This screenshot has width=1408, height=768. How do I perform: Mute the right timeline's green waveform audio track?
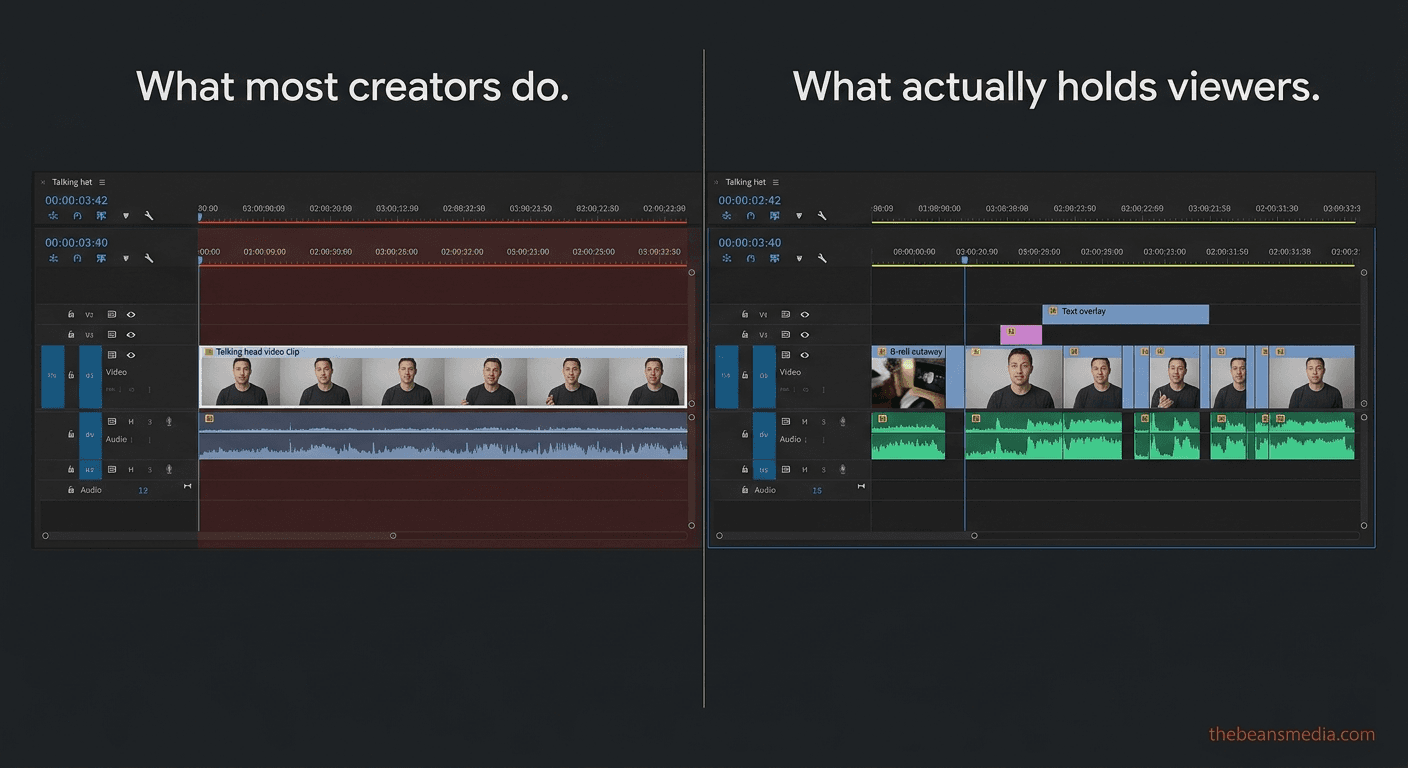click(x=805, y=422)
